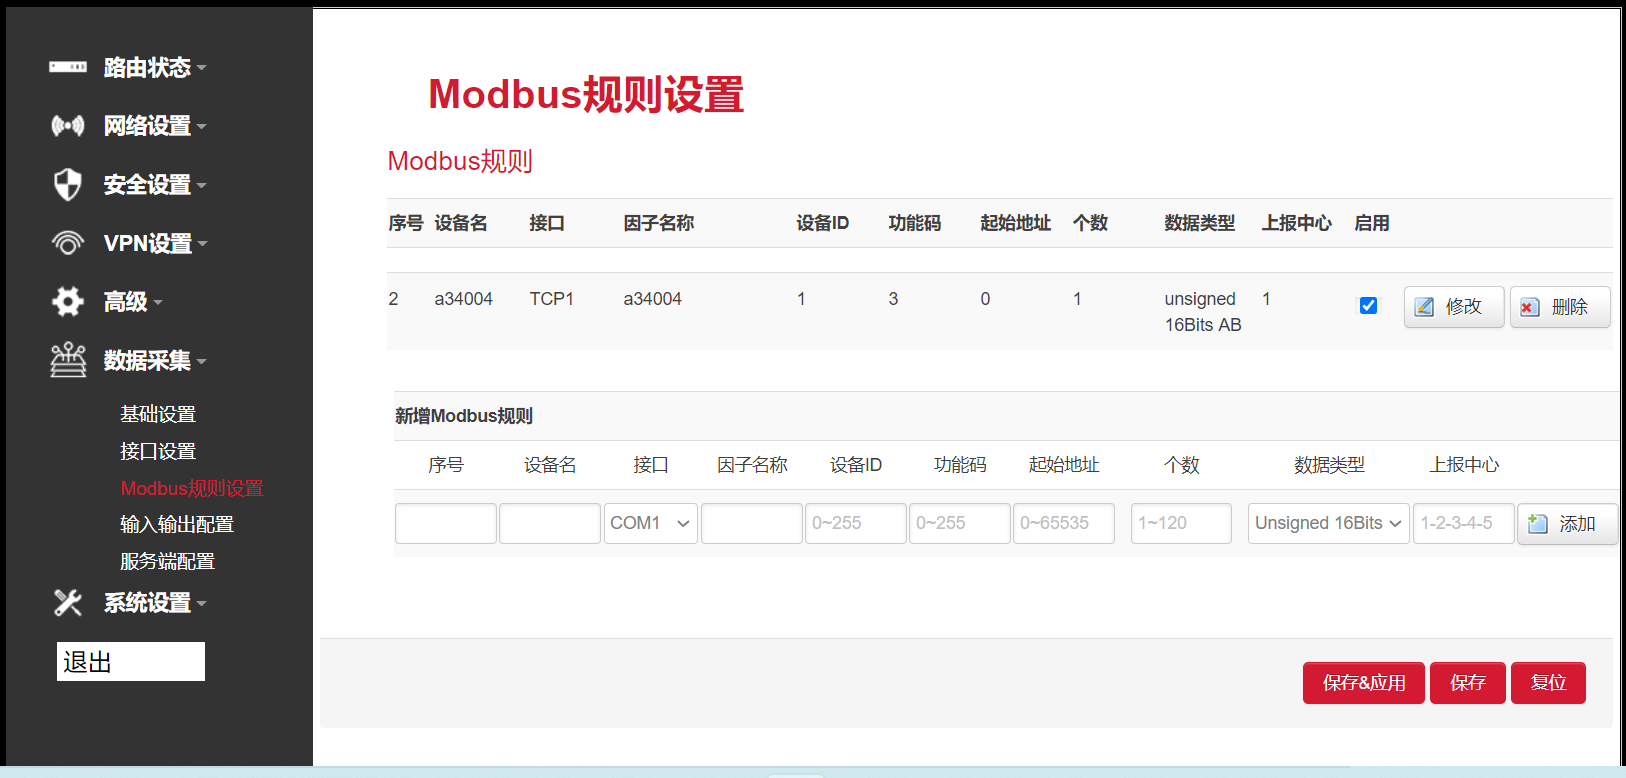The image size is (1626, 778).
Task: Click the data collection icon in sidebar
Action: click(x=68, y=360)
